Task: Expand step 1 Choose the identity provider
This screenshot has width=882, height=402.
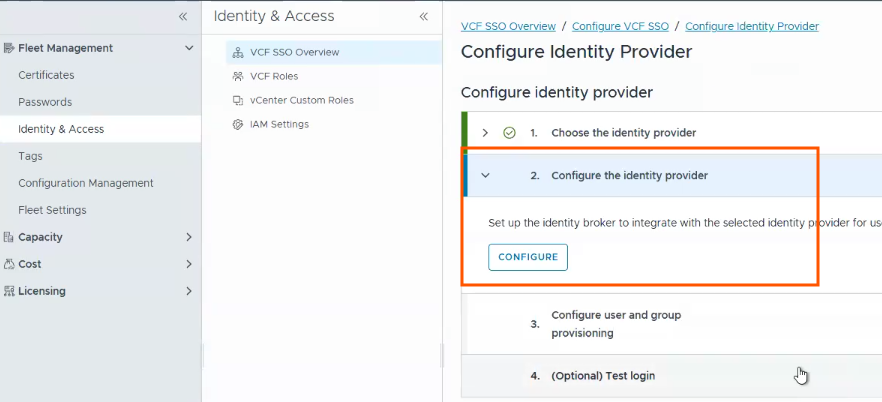Action: (485, 133)
